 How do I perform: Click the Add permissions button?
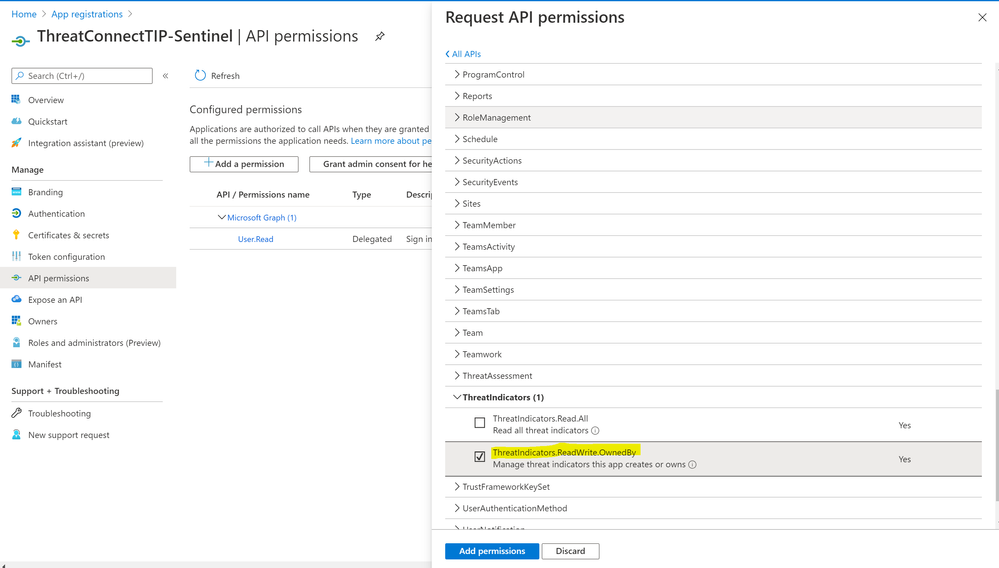coord(492,551)
